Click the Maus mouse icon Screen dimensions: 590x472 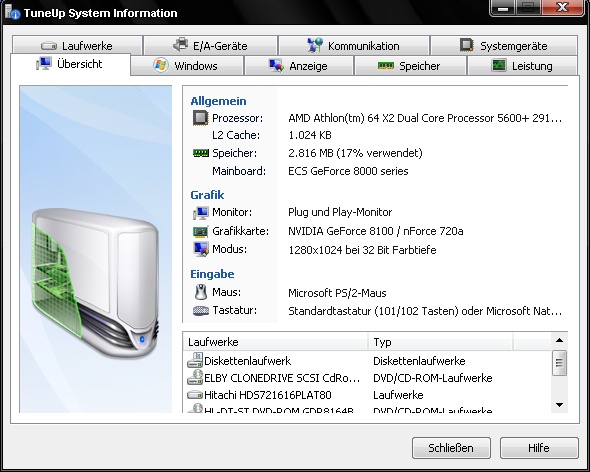coord(201,292)
